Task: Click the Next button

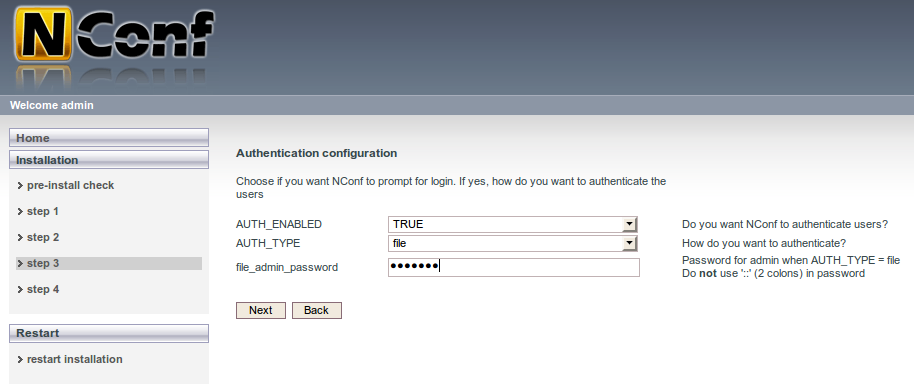Action: click(261, 310)
